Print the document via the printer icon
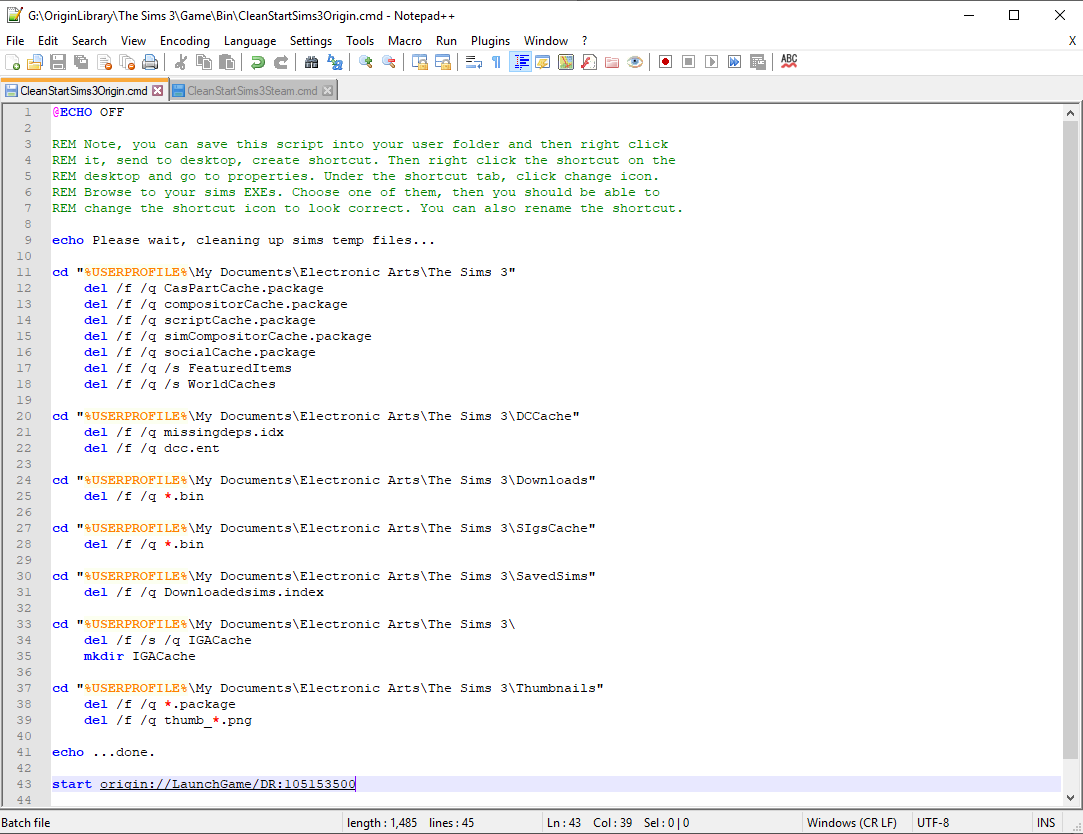1083x834 pixels. click(150, 62)
